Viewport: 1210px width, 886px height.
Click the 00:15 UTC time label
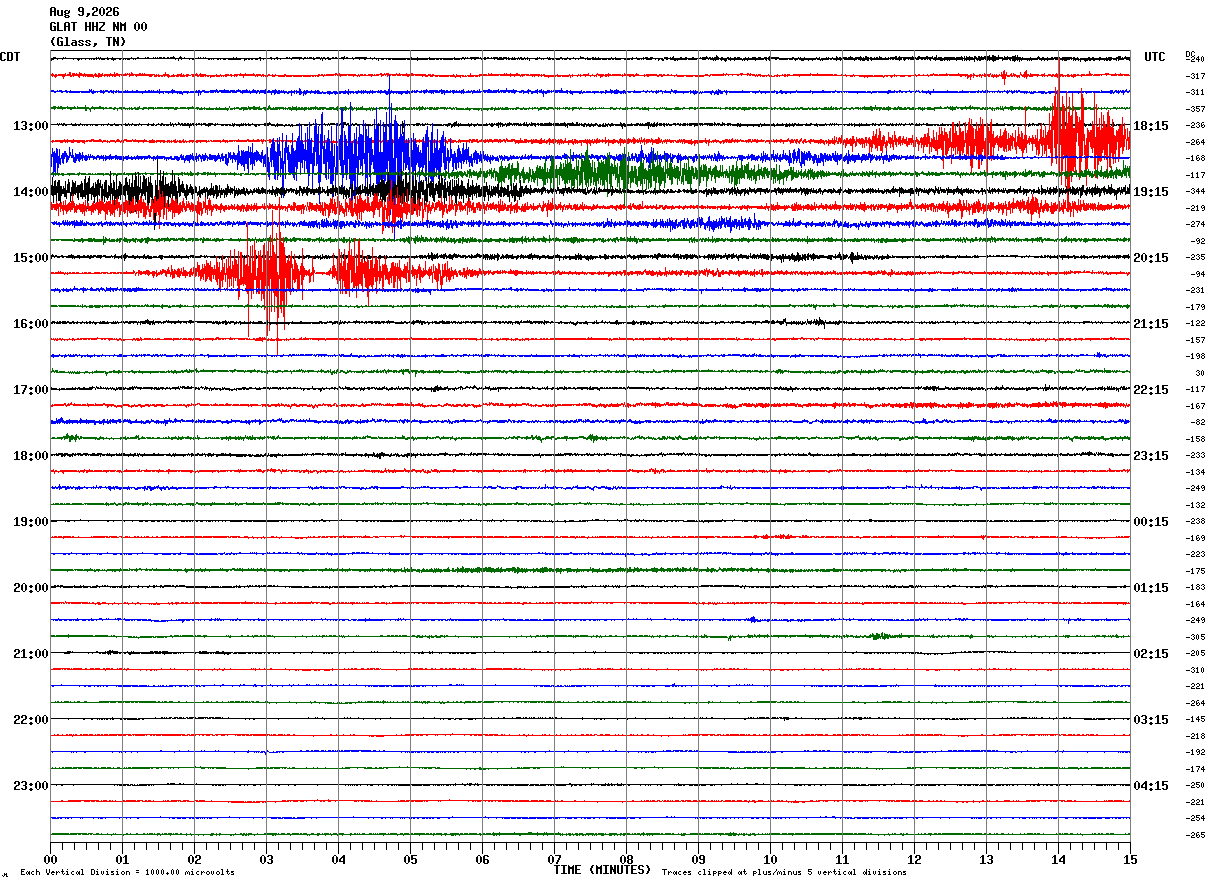coord(1151,521)
